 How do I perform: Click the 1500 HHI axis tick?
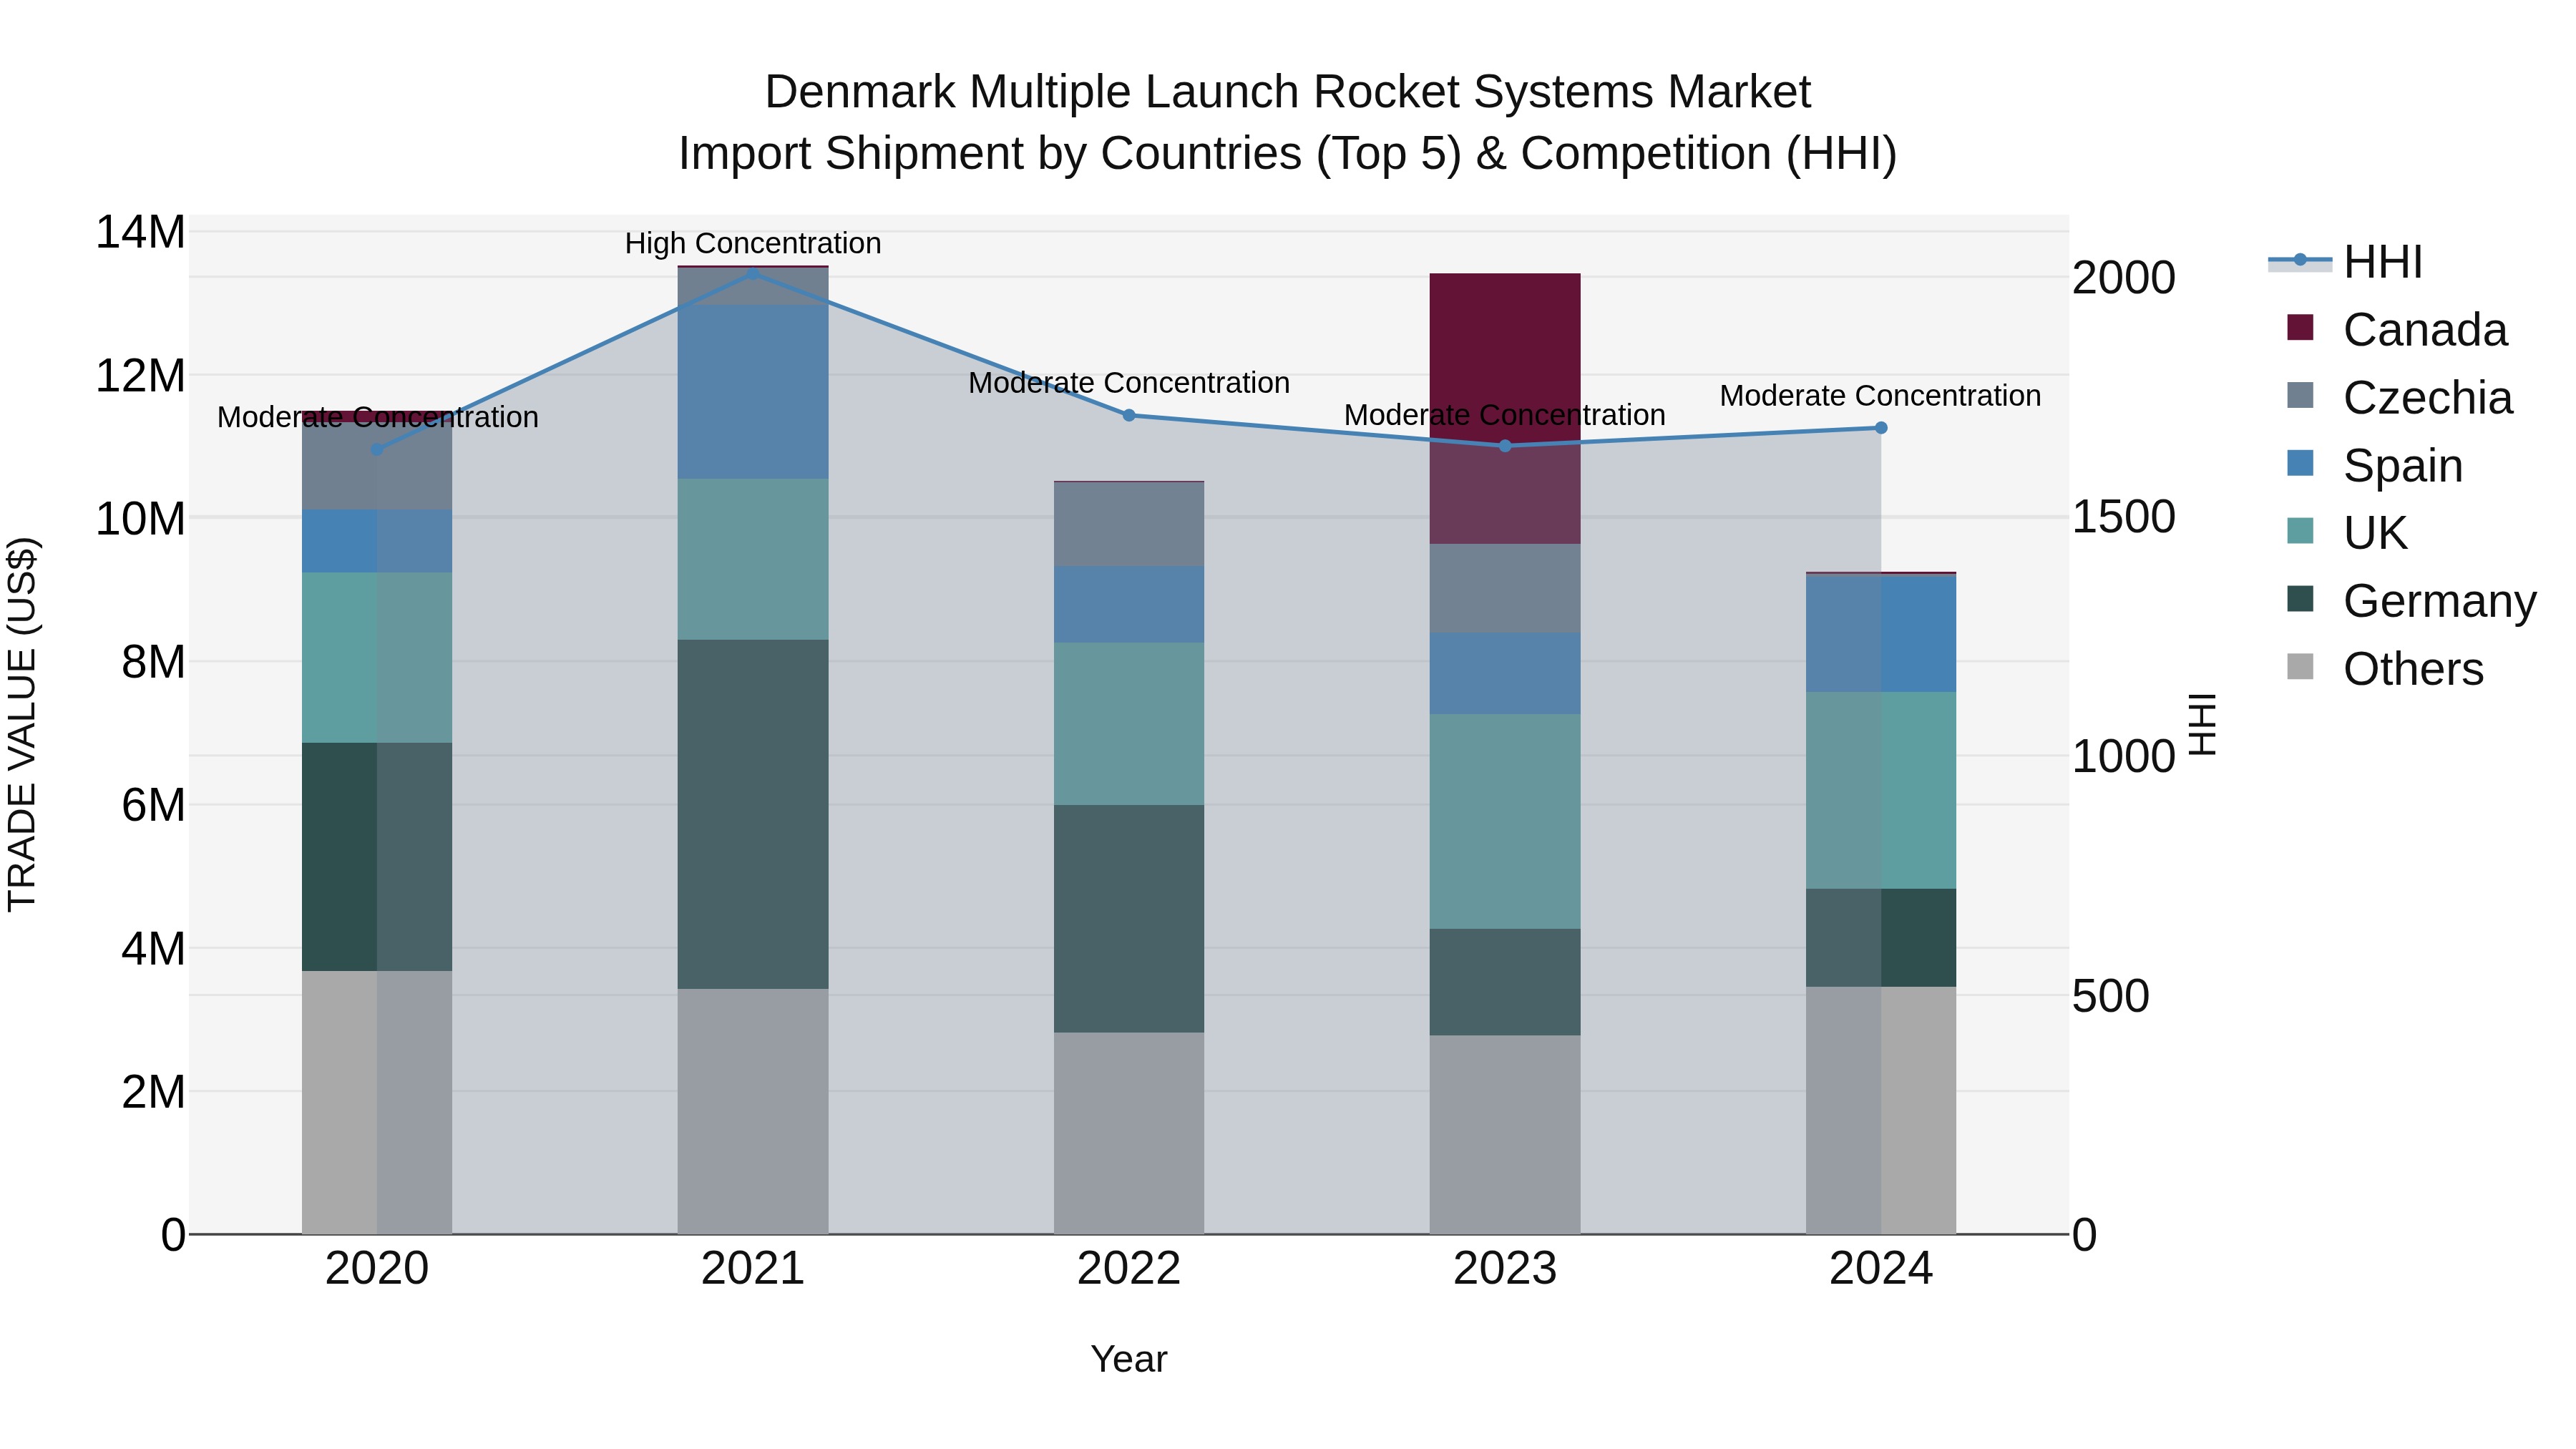coord(2123,516)
